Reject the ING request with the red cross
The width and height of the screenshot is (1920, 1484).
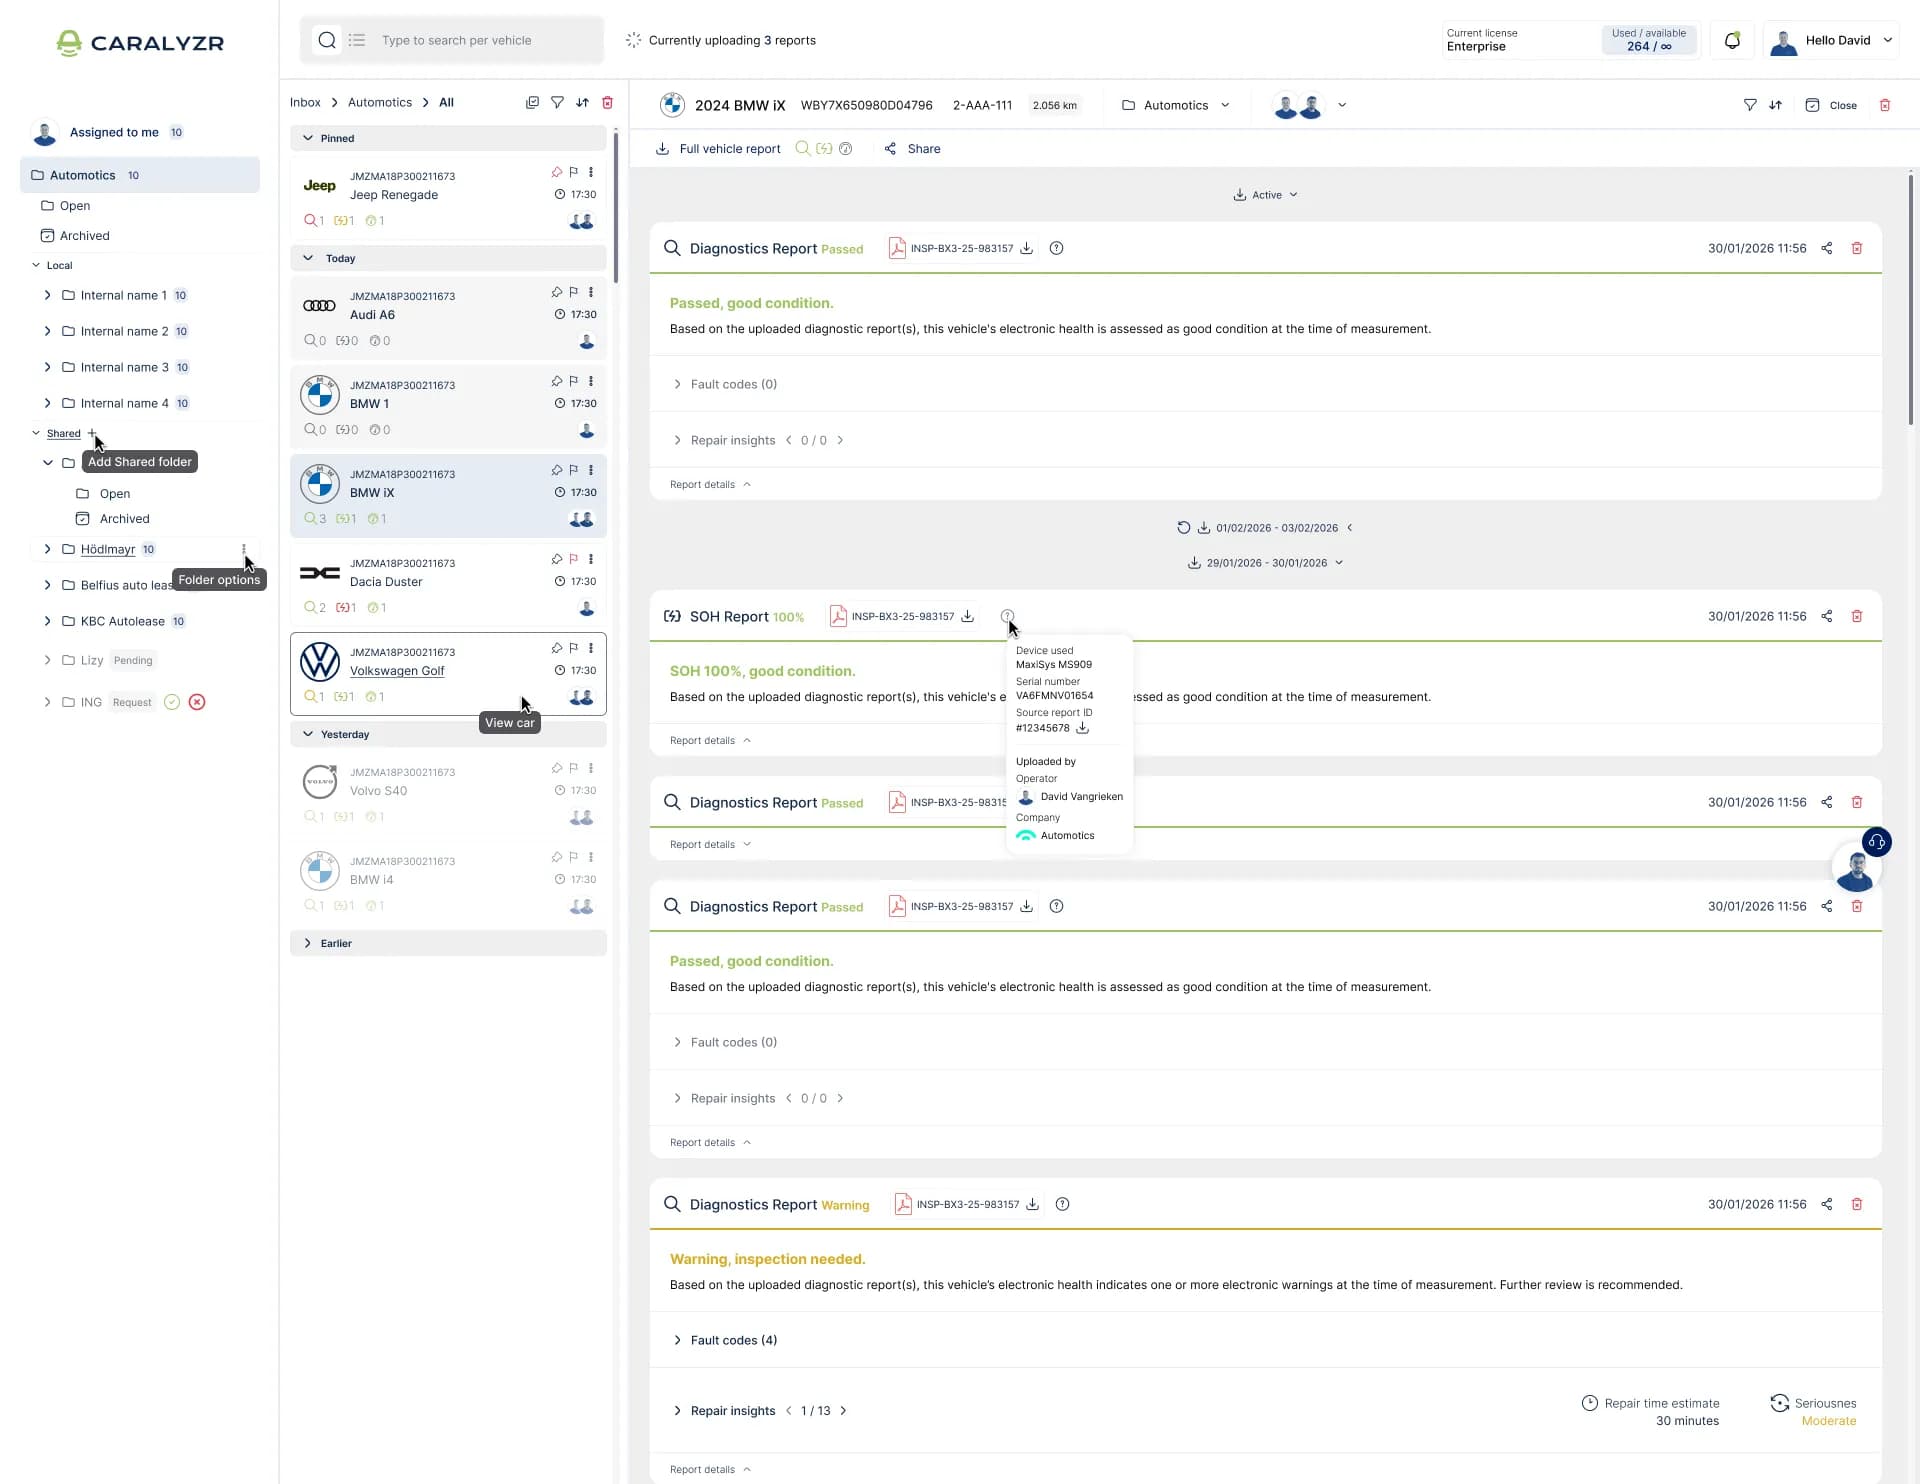coord(197,702)
